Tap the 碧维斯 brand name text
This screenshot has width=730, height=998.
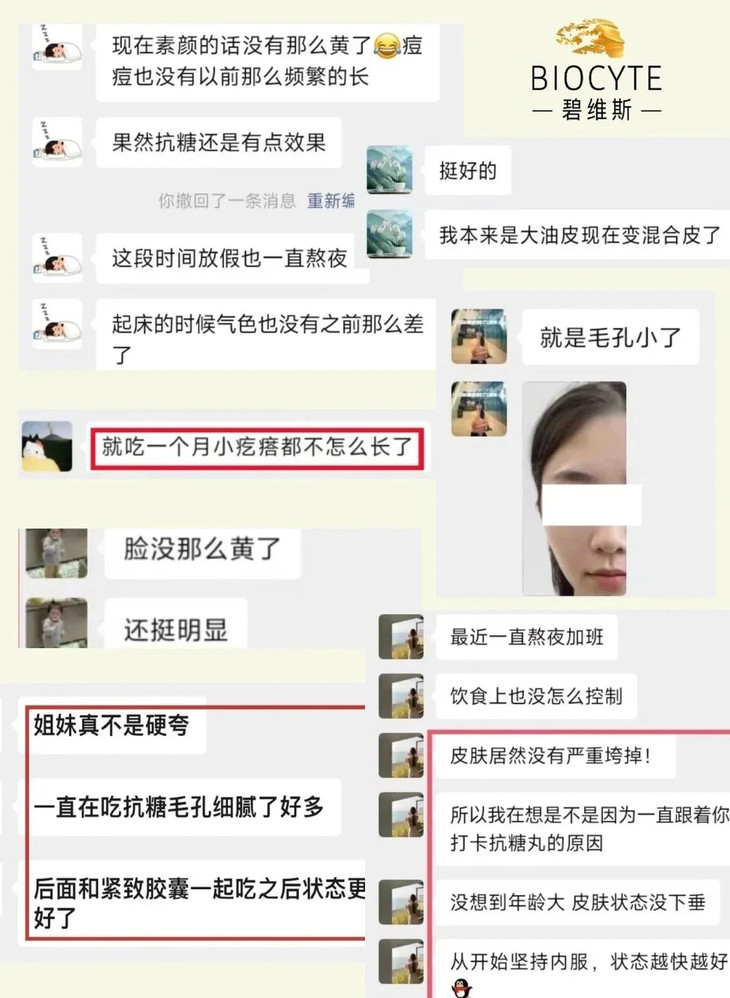click(x=597, y=111)
